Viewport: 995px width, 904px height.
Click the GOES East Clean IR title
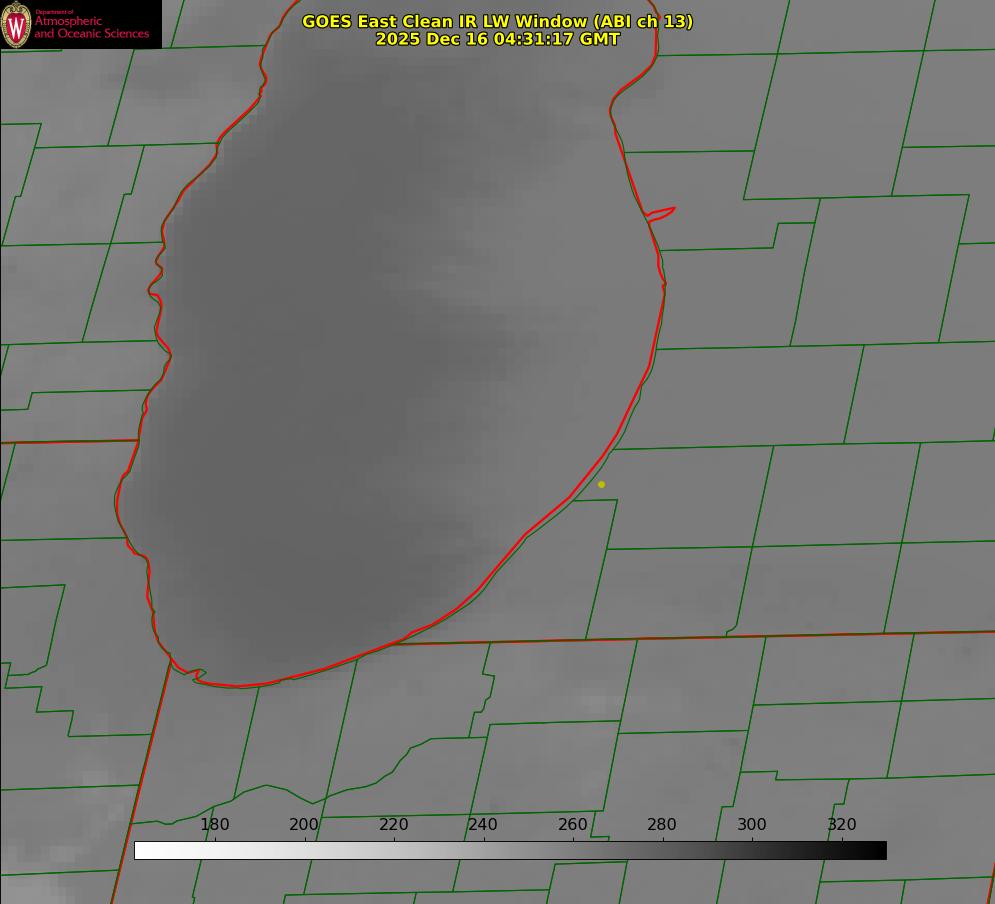click(498, 21)
